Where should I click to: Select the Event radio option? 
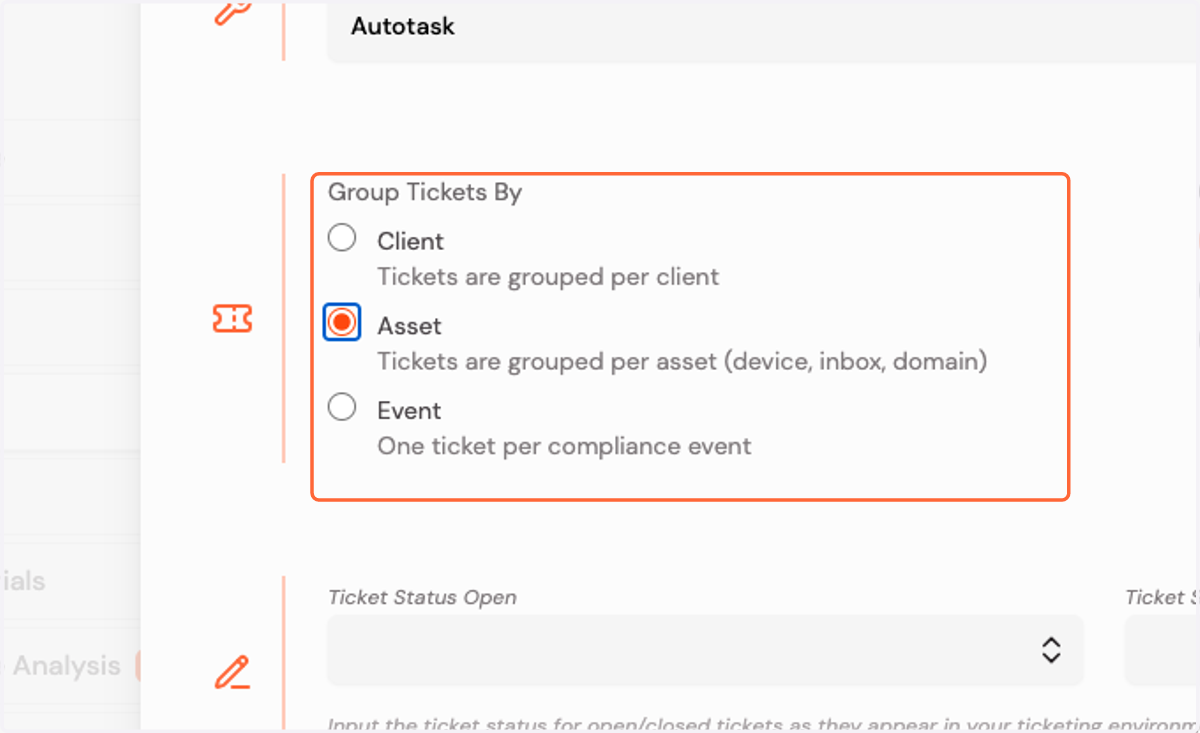click(x=342, y=407)
